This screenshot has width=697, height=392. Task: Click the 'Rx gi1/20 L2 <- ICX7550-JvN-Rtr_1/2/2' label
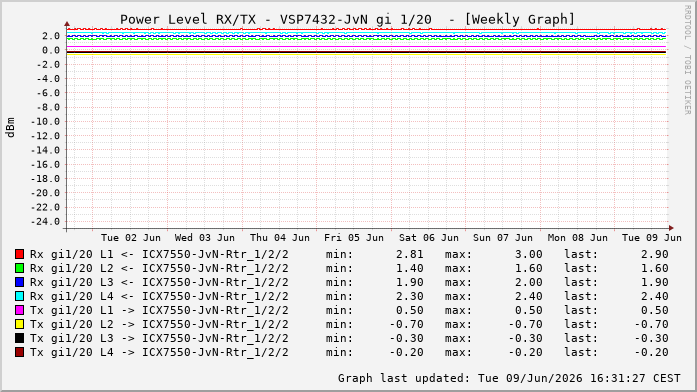159,268
